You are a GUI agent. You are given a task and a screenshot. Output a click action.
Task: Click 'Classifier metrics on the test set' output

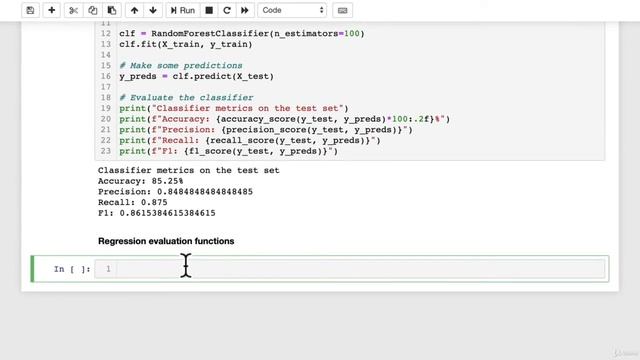coord(189,170)
